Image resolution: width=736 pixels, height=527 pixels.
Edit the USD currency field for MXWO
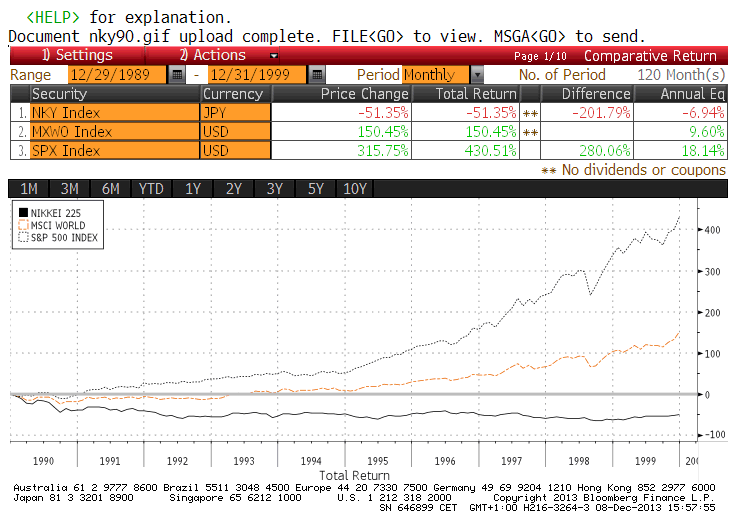point(236,132)
